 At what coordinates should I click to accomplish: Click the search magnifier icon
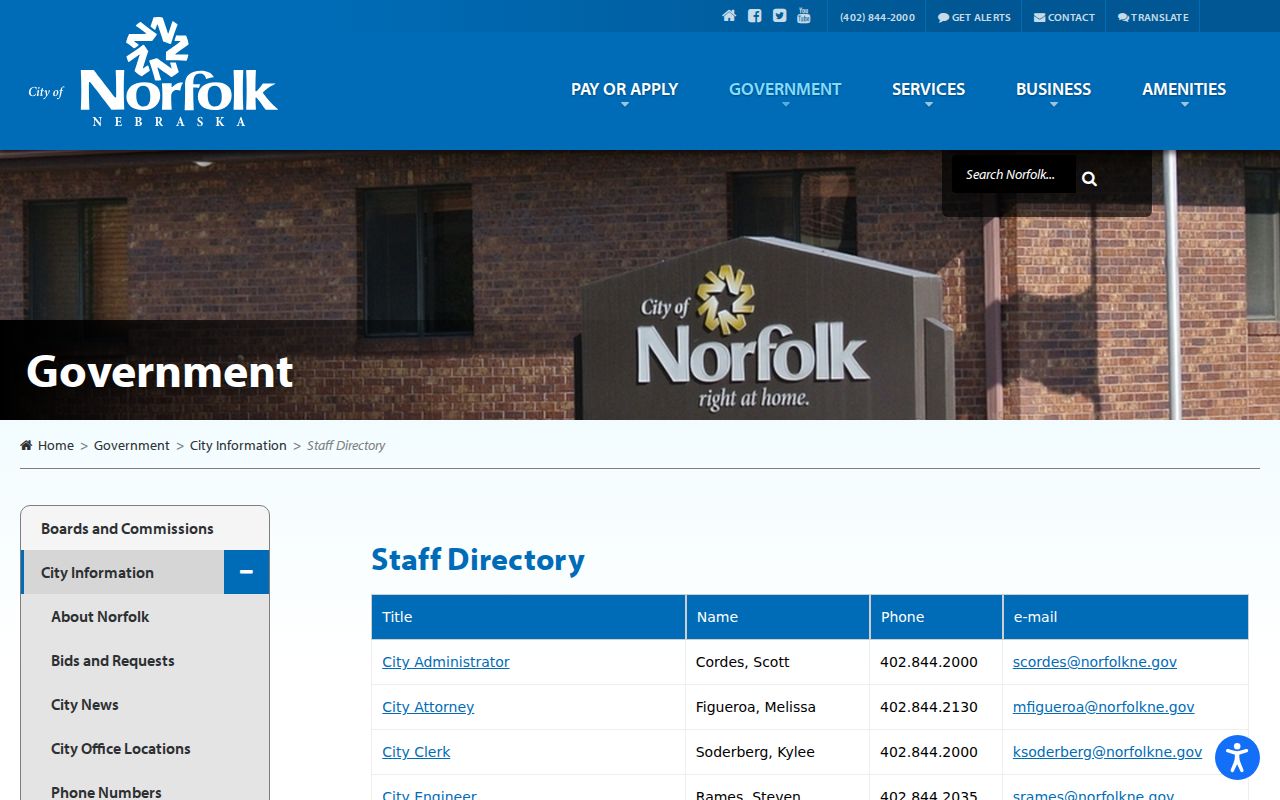click(x=1089, y=178)
